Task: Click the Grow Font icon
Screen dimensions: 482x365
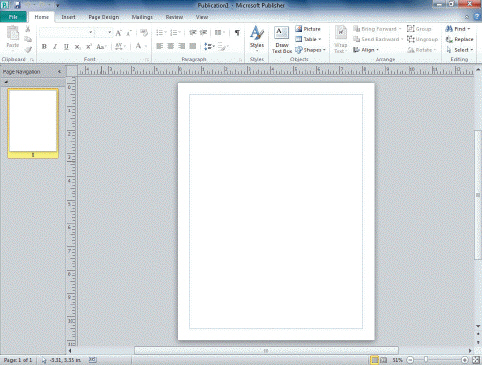Action: click(118, 33)
